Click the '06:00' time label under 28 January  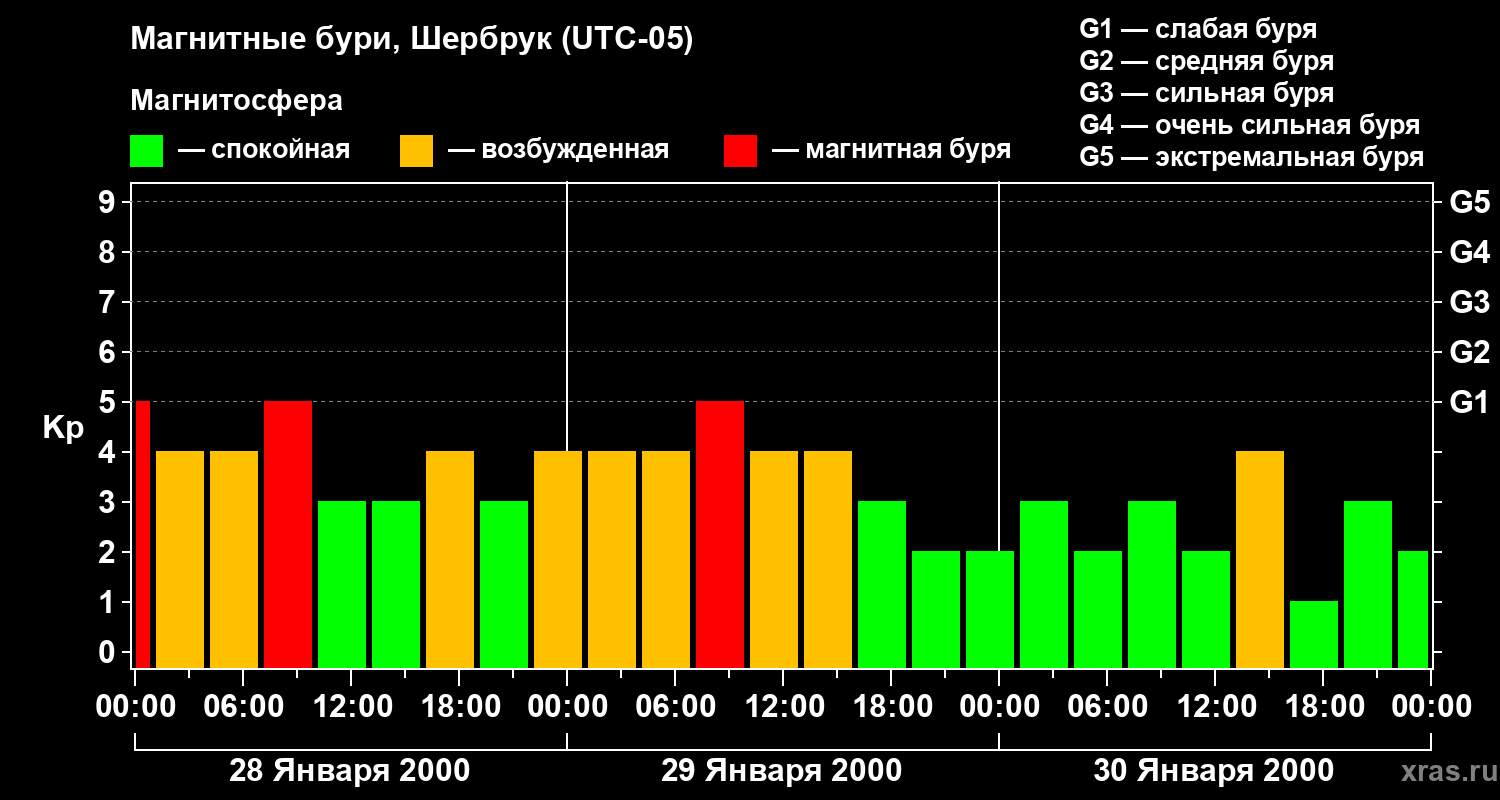click(x=243, y=707)
